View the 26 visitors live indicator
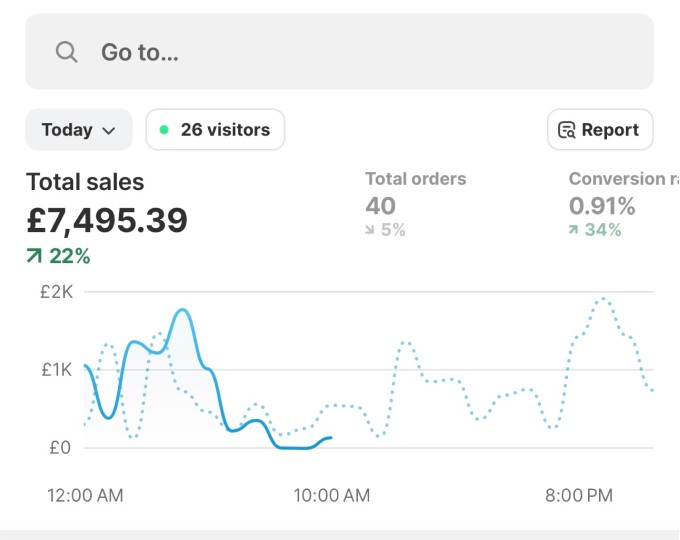The height and width of the screenshot is (540, 680). [215, 130]
